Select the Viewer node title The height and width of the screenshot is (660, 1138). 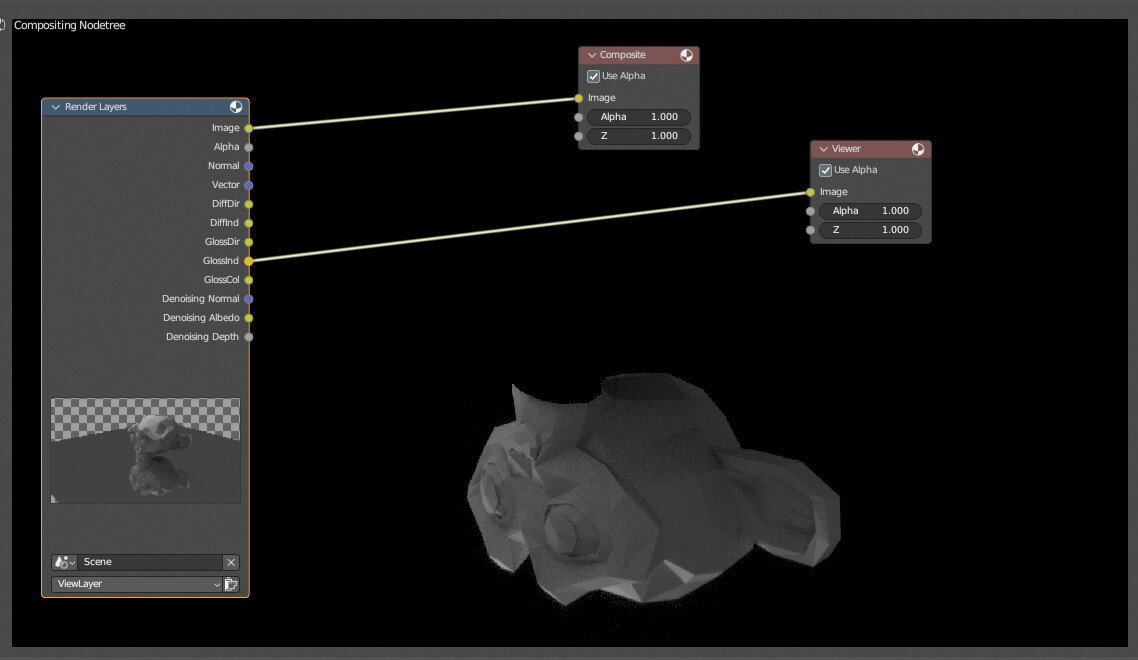[846, 149]
